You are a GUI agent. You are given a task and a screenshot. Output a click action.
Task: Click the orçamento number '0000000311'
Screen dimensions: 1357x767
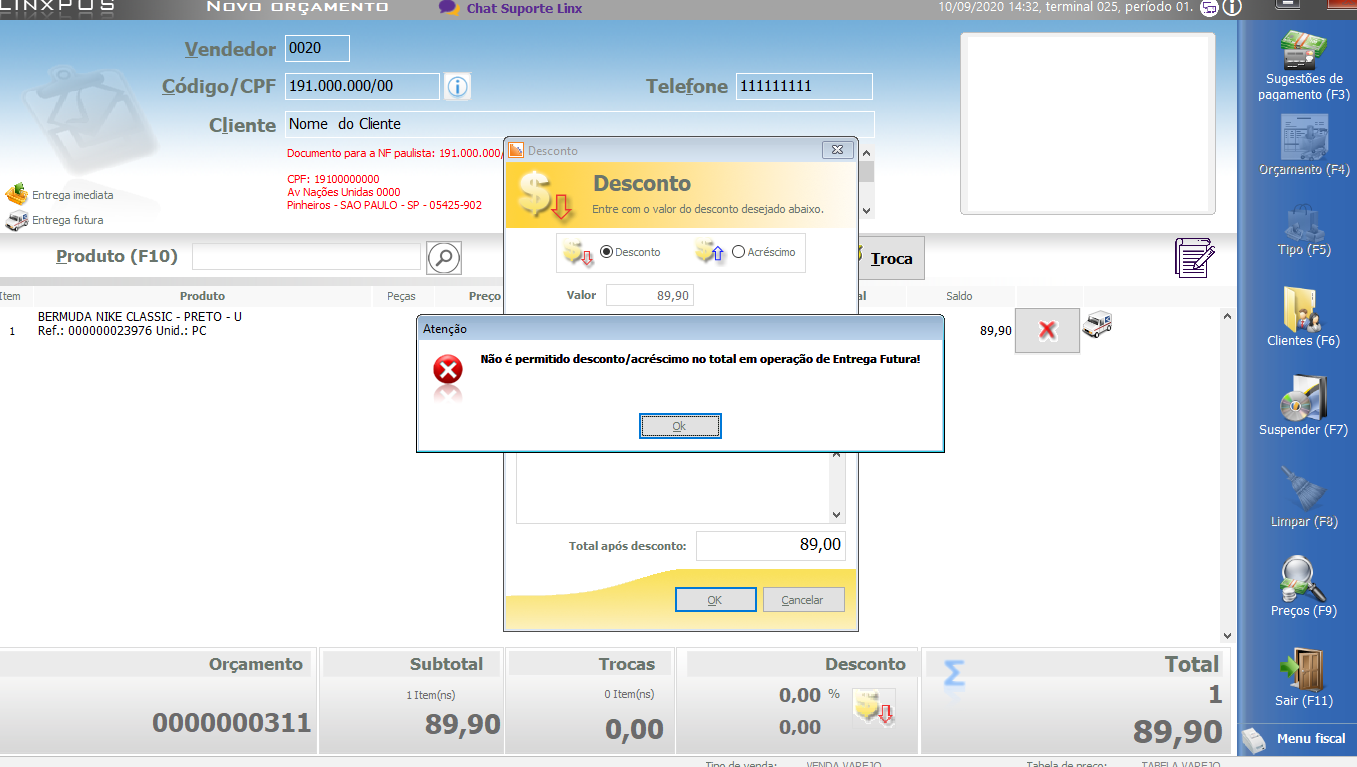point(232,723)
